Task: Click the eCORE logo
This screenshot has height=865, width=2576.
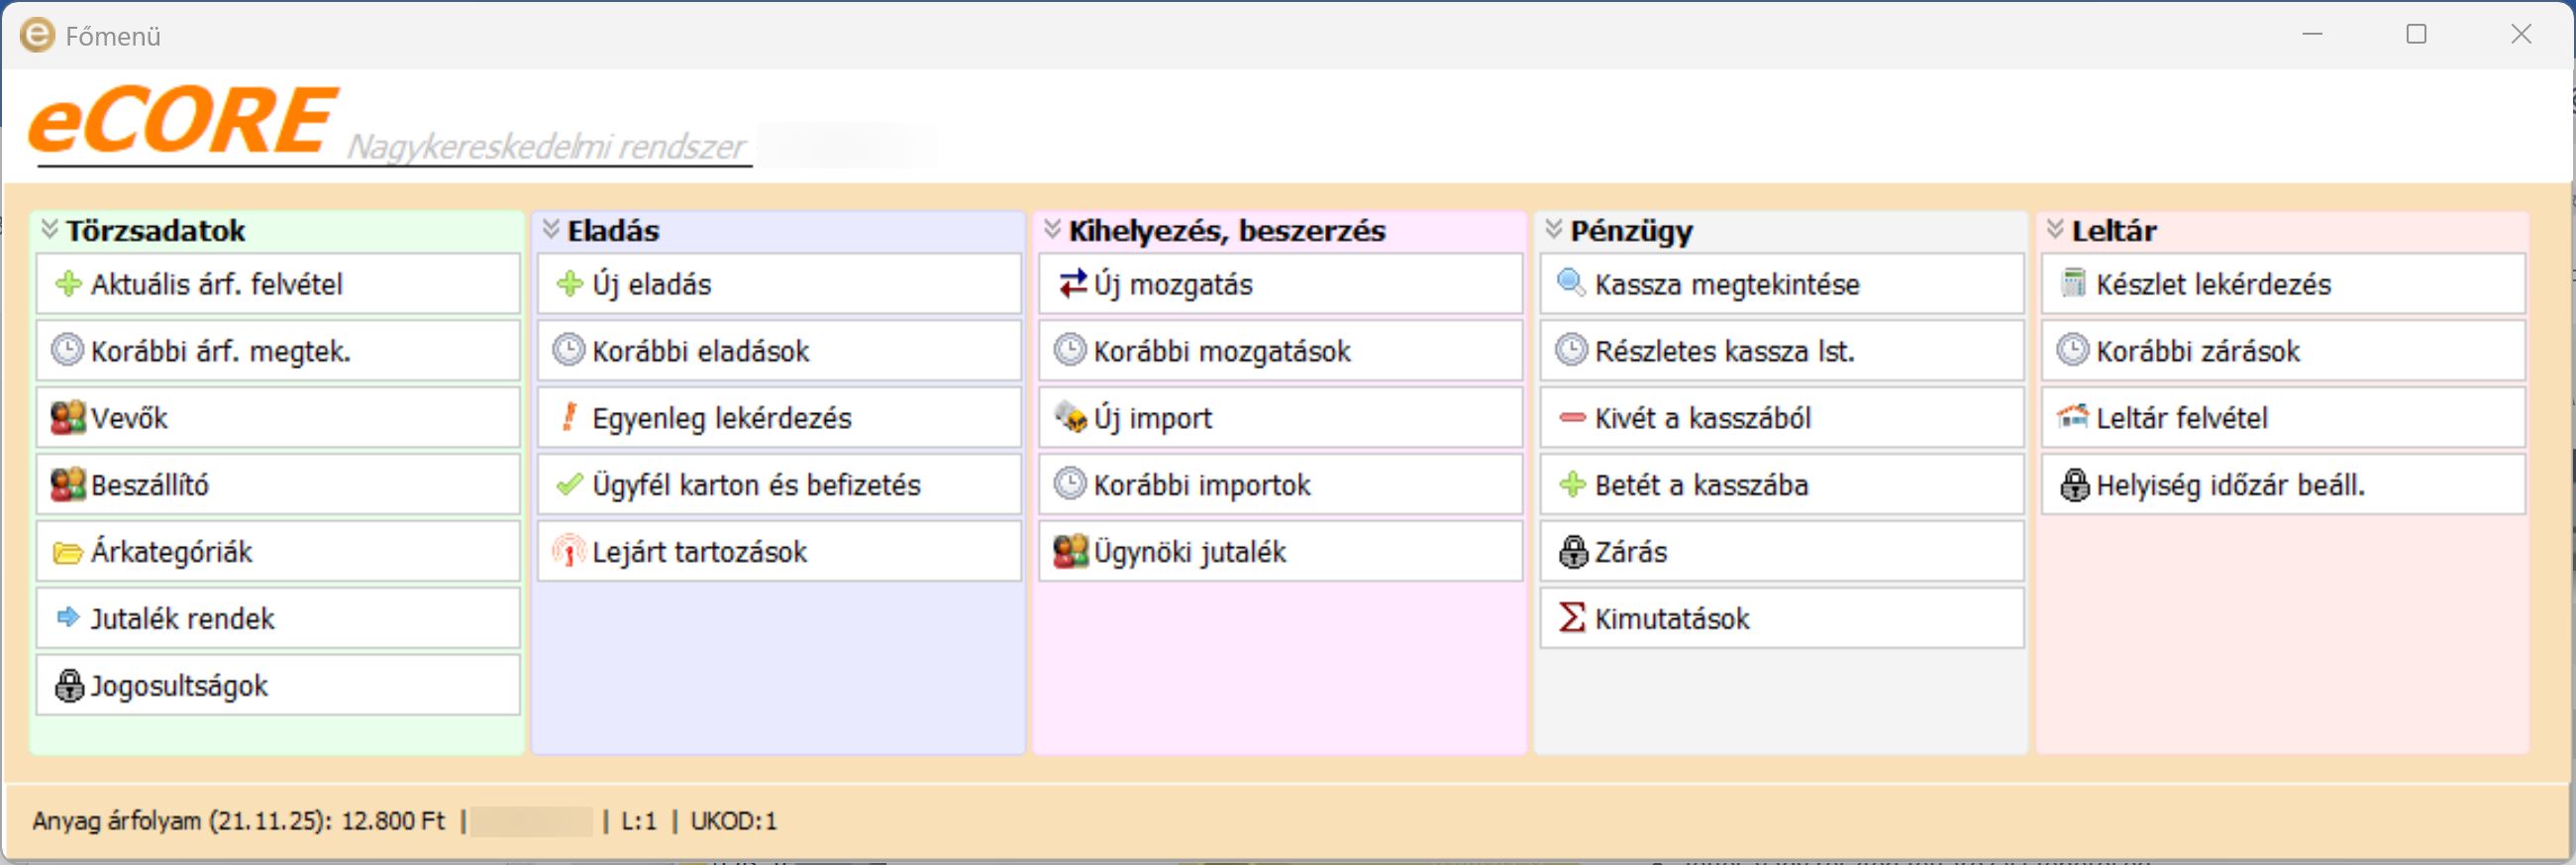Action: pos(182,121)
